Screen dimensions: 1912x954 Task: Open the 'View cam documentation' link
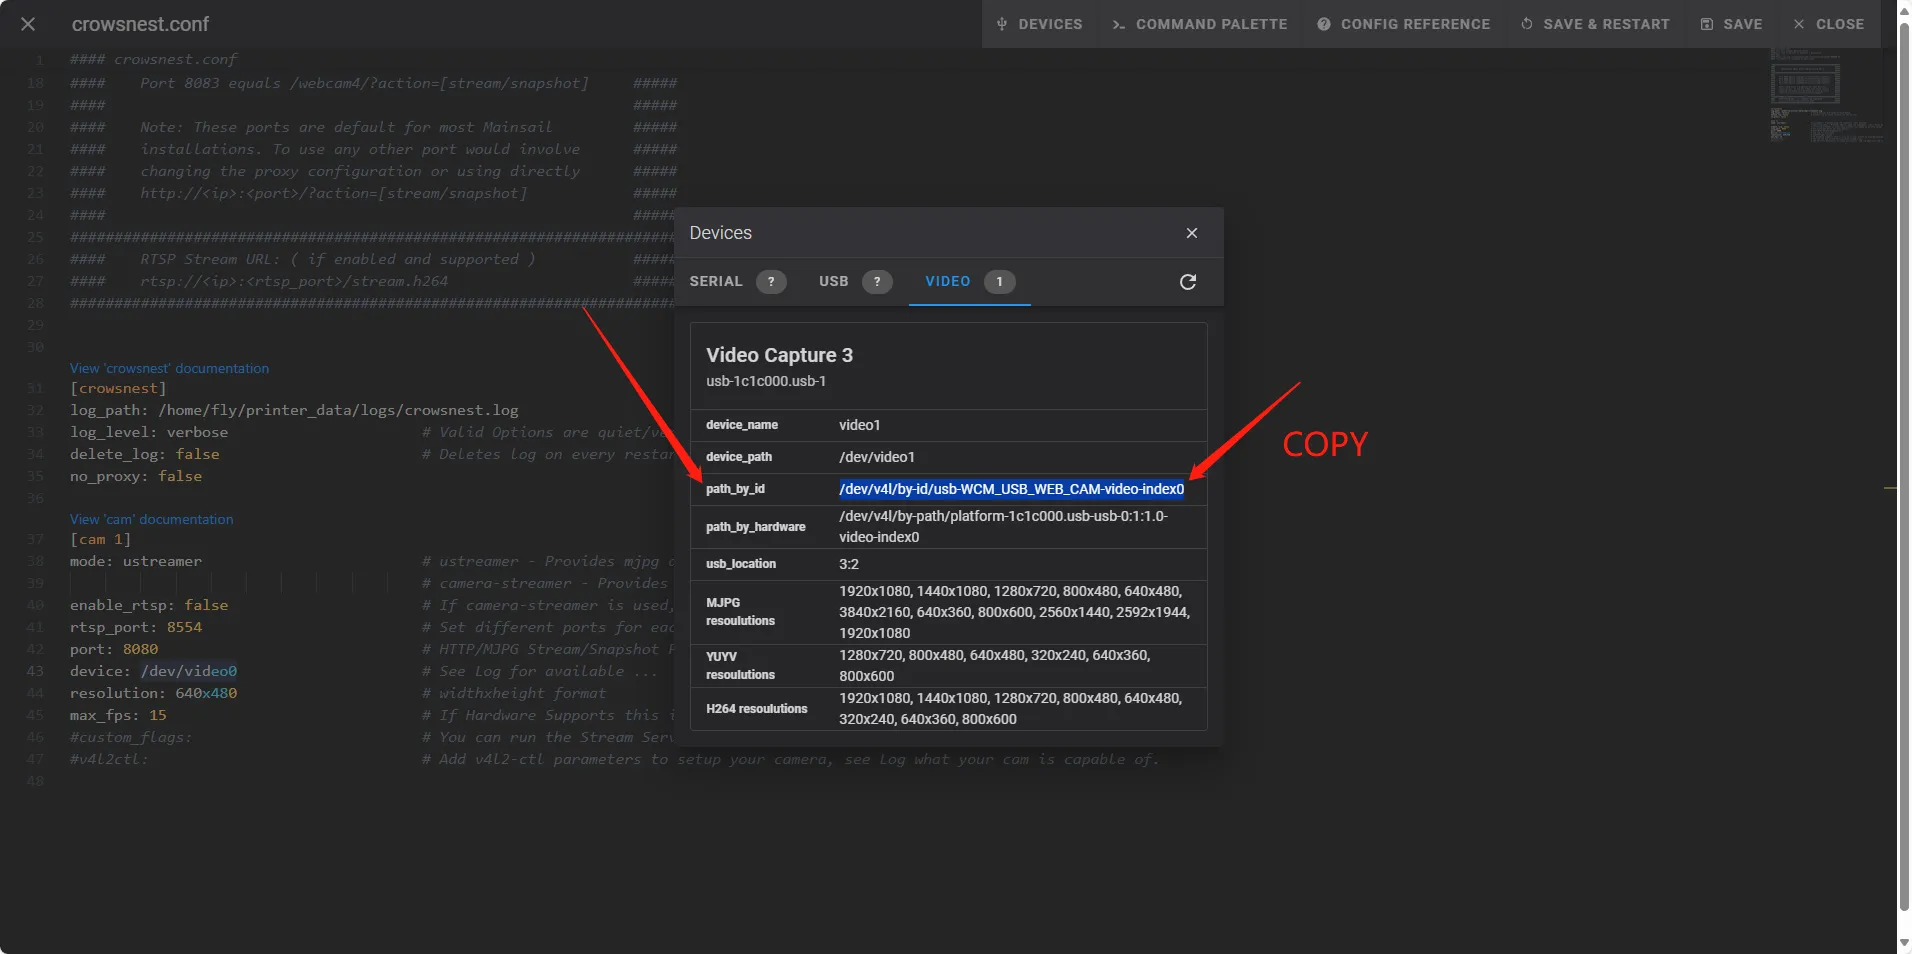(x=151, y=519)
